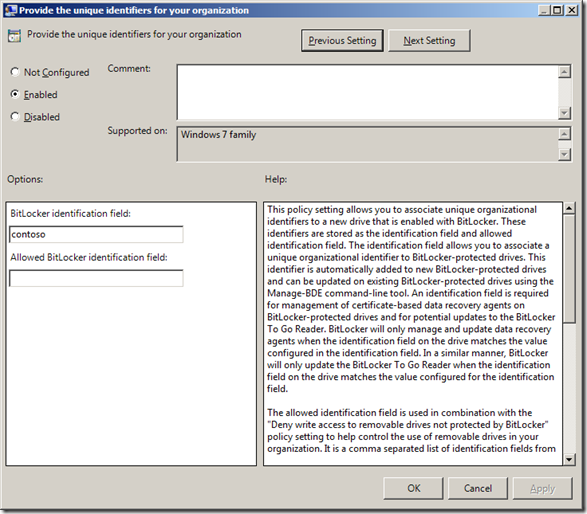Go to Next Setting

tap(429, 40)
